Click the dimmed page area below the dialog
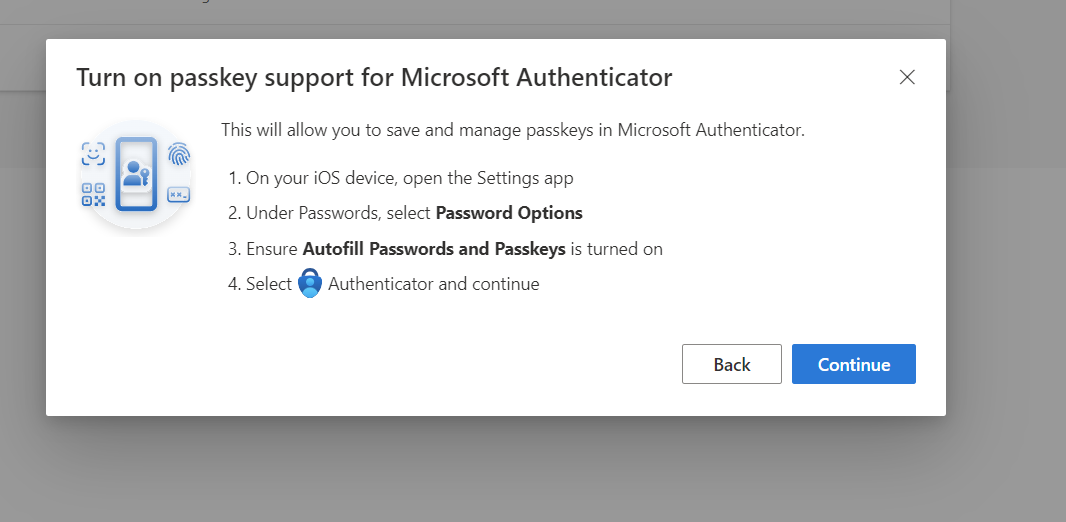 point(500,470)
